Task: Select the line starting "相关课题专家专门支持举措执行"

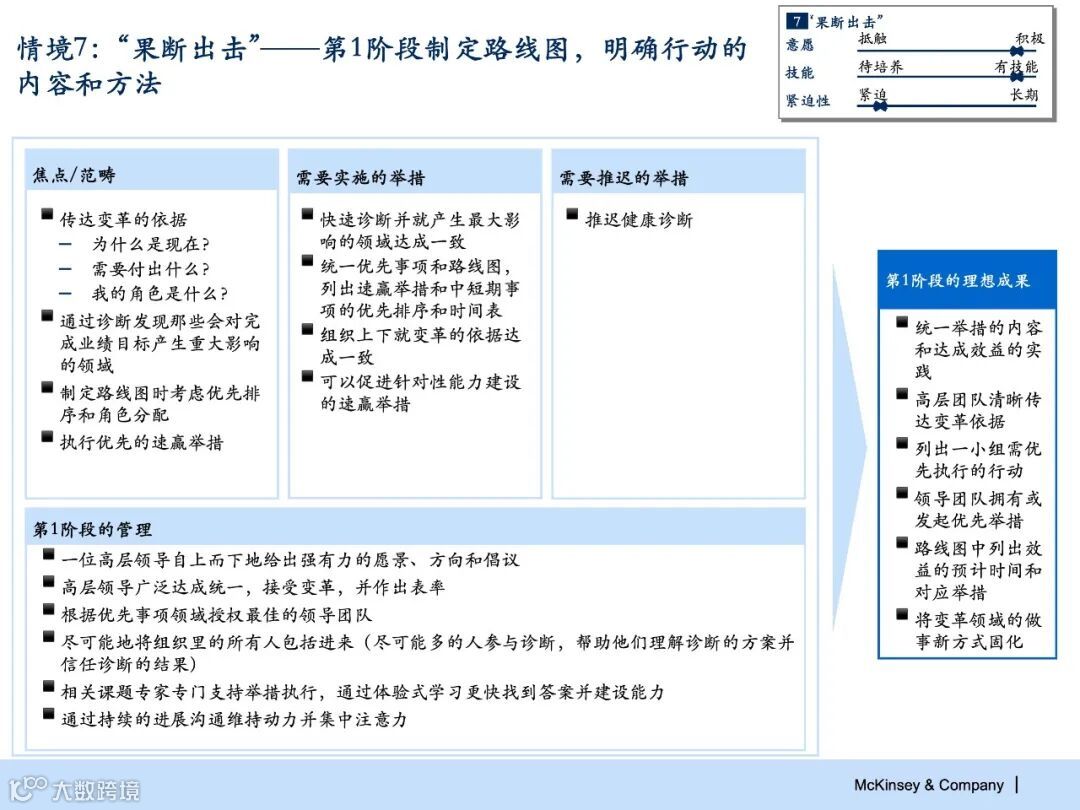Action: point(362,692)
